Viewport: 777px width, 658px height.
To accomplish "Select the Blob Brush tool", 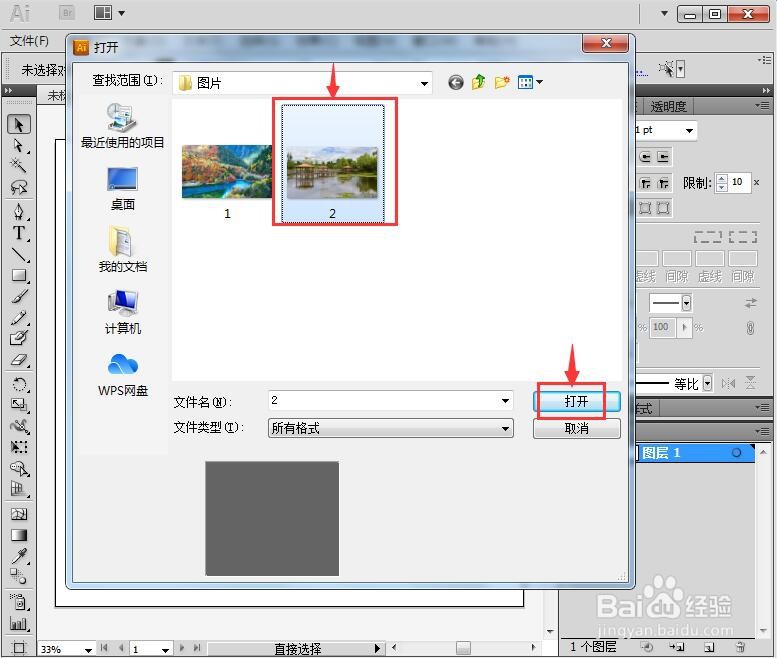I will (x=19, y=338).
